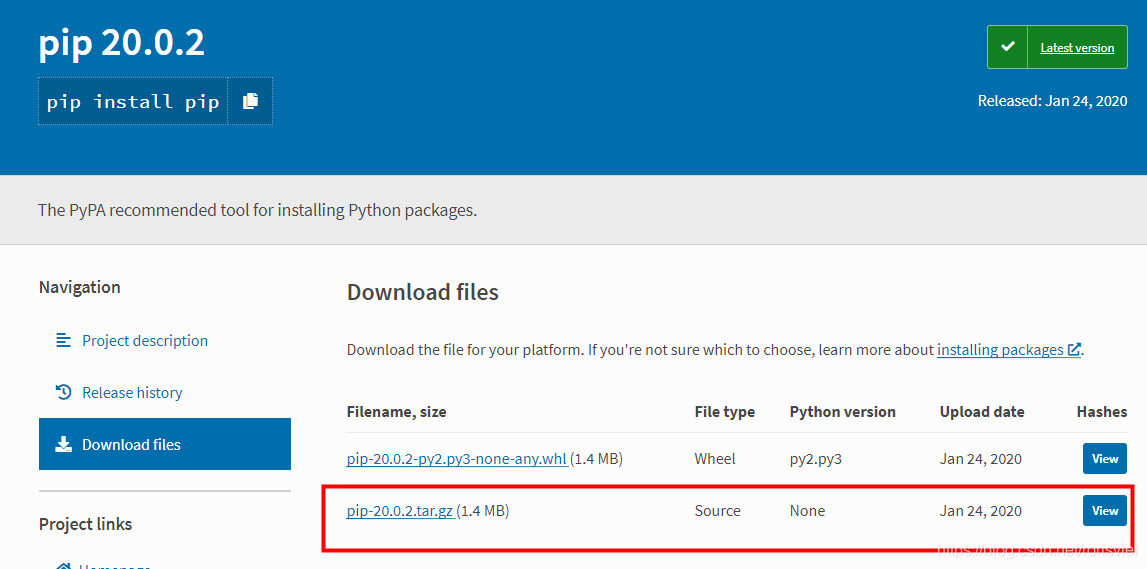Viewport: 1147px width, 569px height.
Task: Click the pip install pip command text
Action: point(133,102)
